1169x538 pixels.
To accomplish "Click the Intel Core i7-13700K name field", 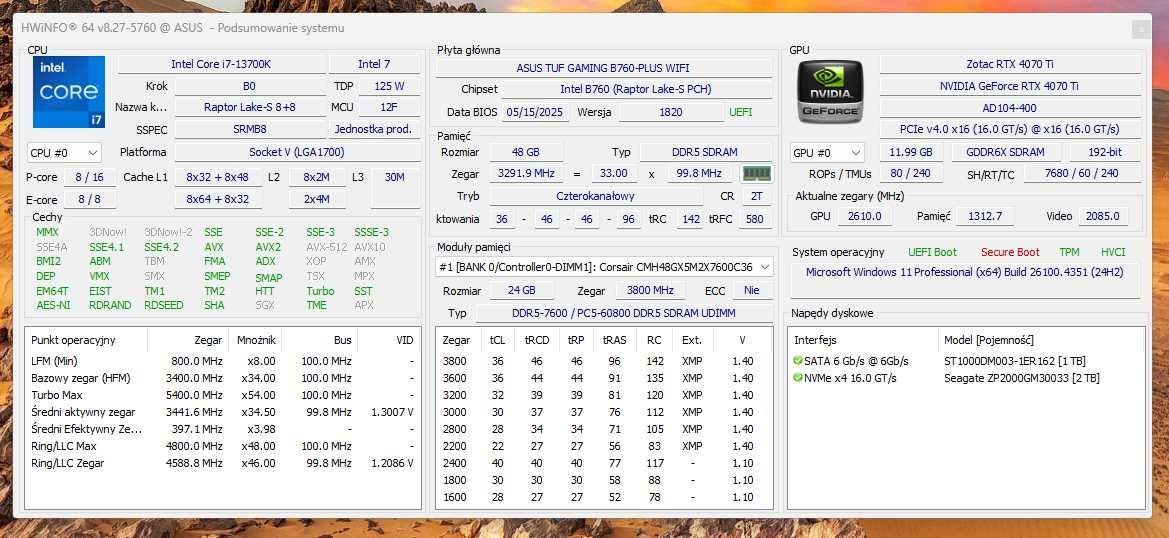I will (221, 65).
